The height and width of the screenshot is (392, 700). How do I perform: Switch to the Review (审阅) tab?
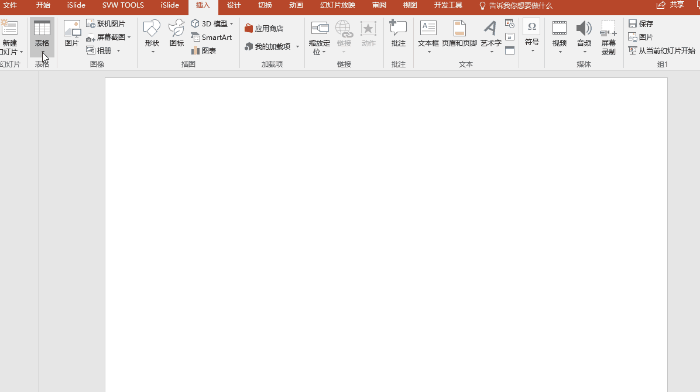pyautogui.click(x=379, y=5)
